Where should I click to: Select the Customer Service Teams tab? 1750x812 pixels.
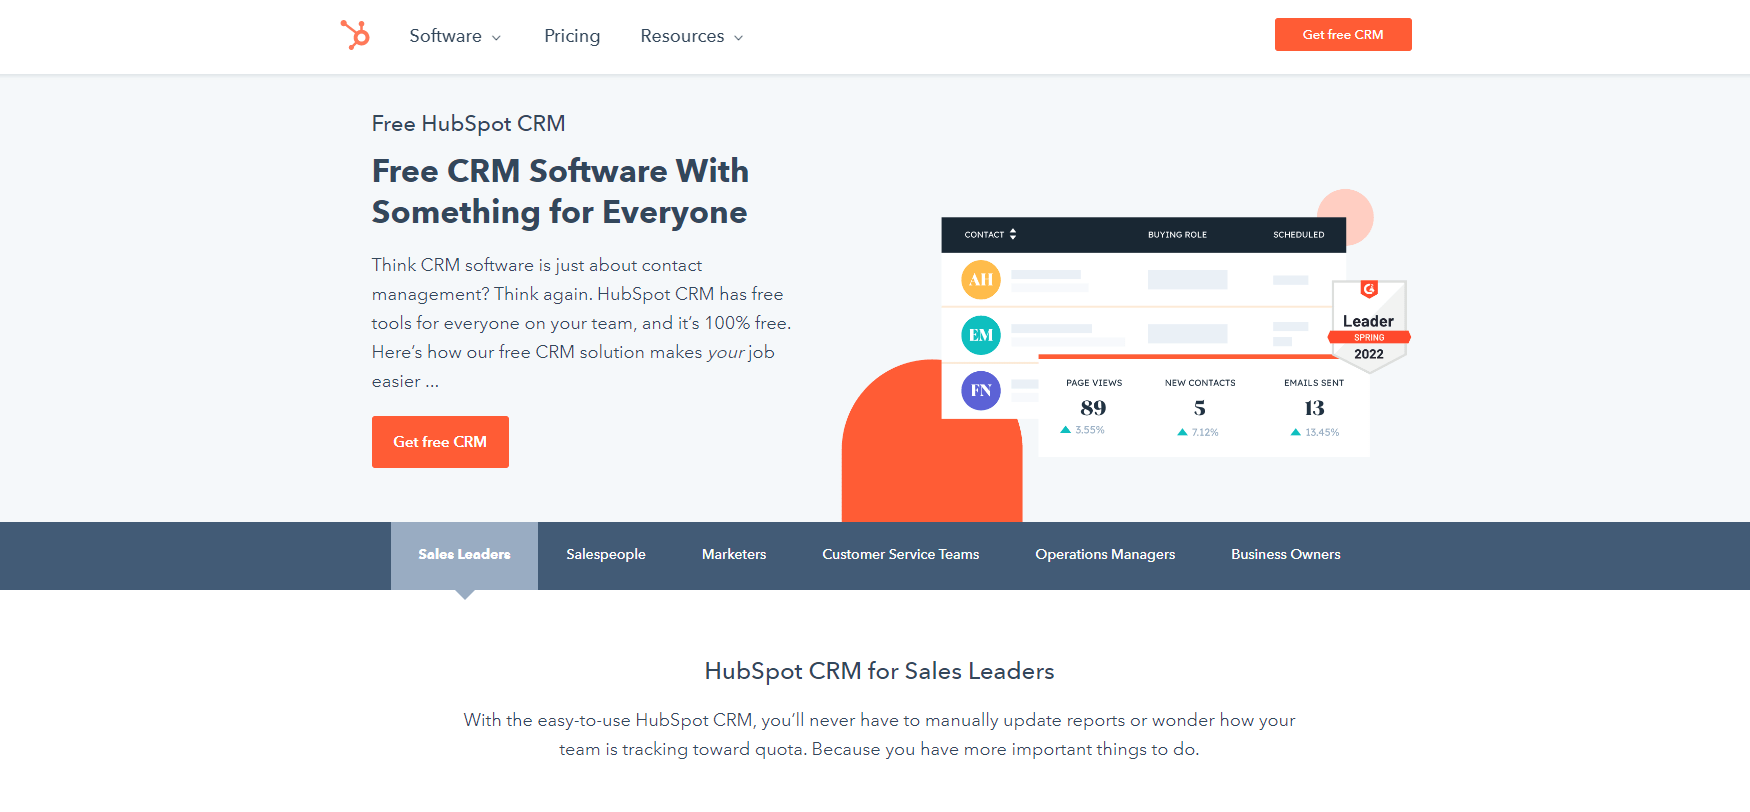[x=901, y=555]
